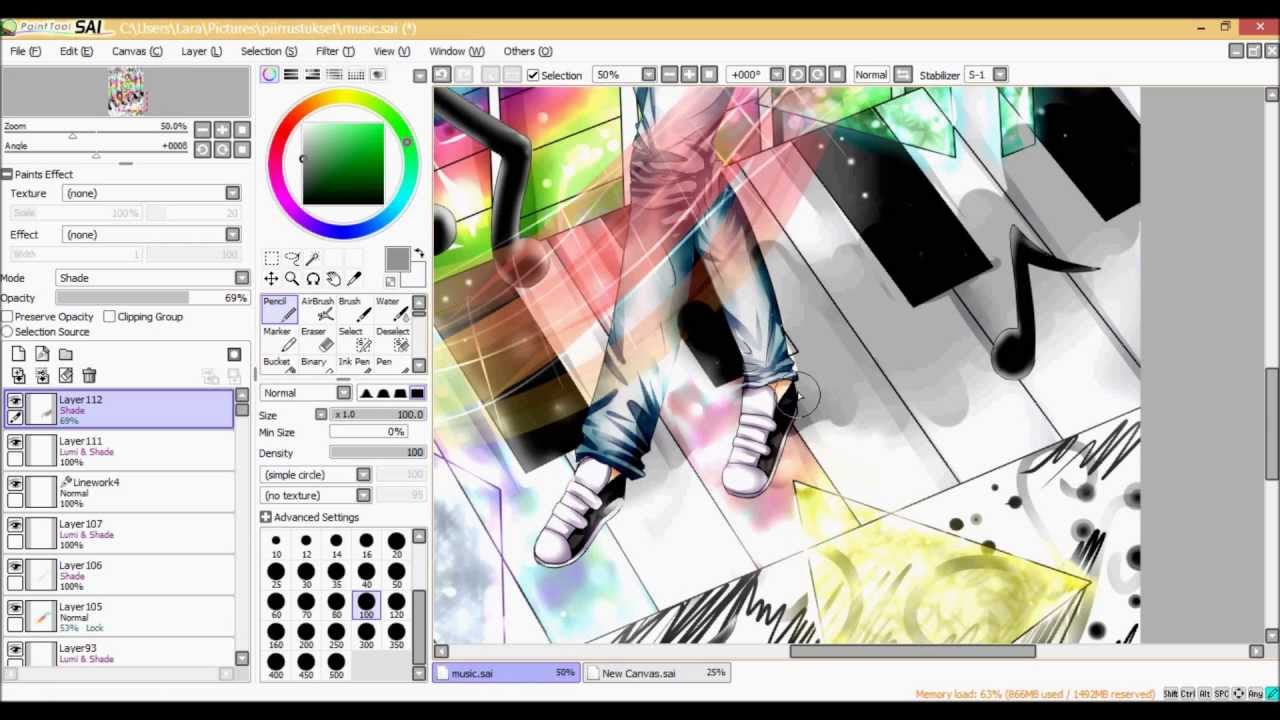Toggle visibility of the Linework4 layer
This screenshot has height=720, width=1280.
tap(15, 483)
